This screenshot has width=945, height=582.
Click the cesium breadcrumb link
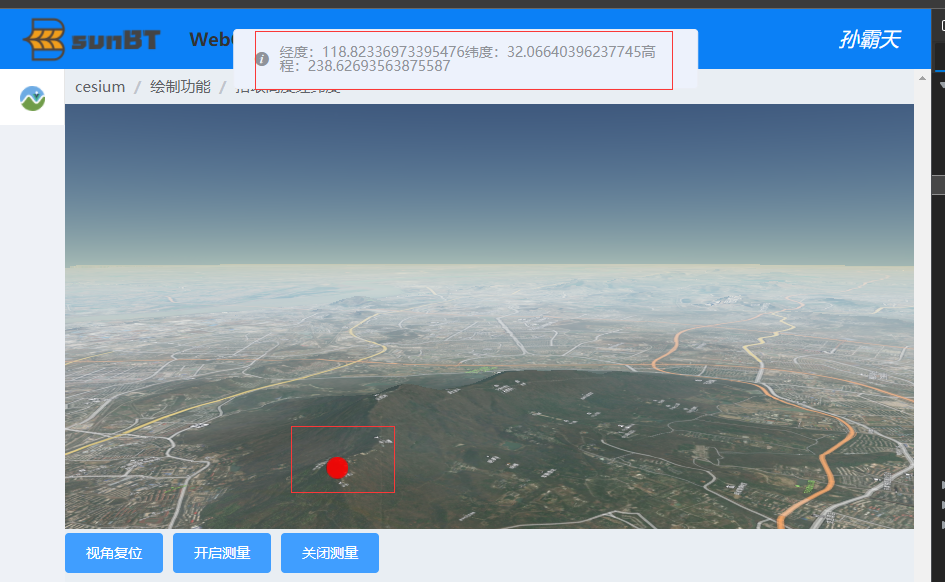(x=100, y=87)
